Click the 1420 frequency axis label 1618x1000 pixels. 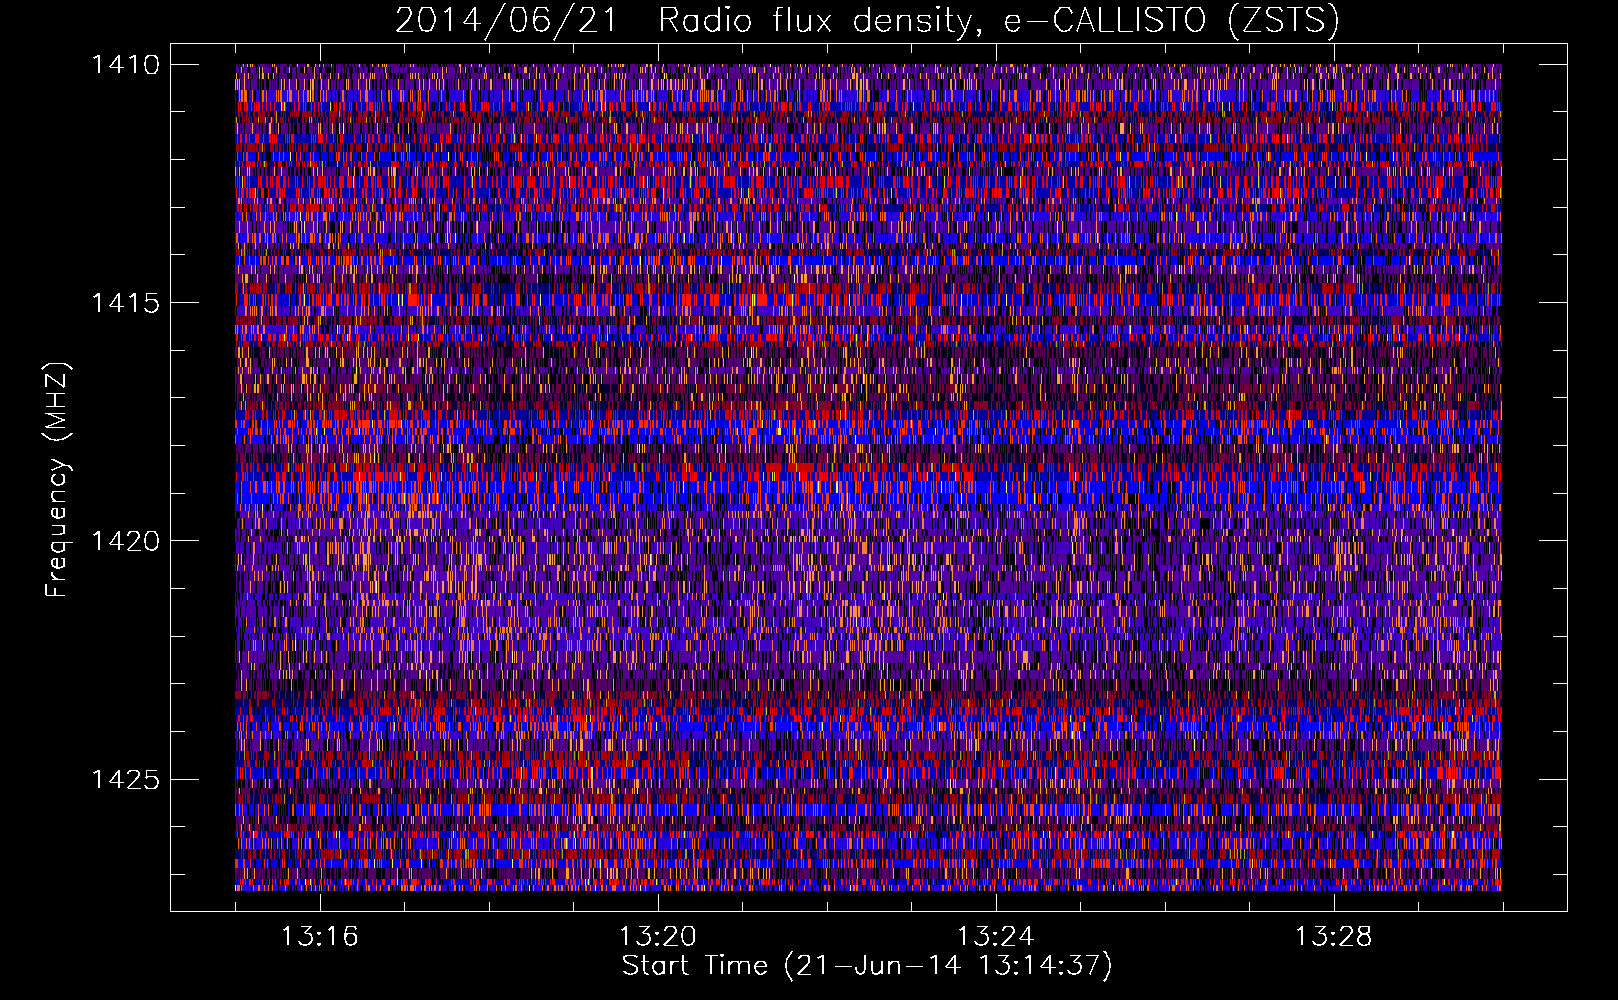click(x=125, y=541)
